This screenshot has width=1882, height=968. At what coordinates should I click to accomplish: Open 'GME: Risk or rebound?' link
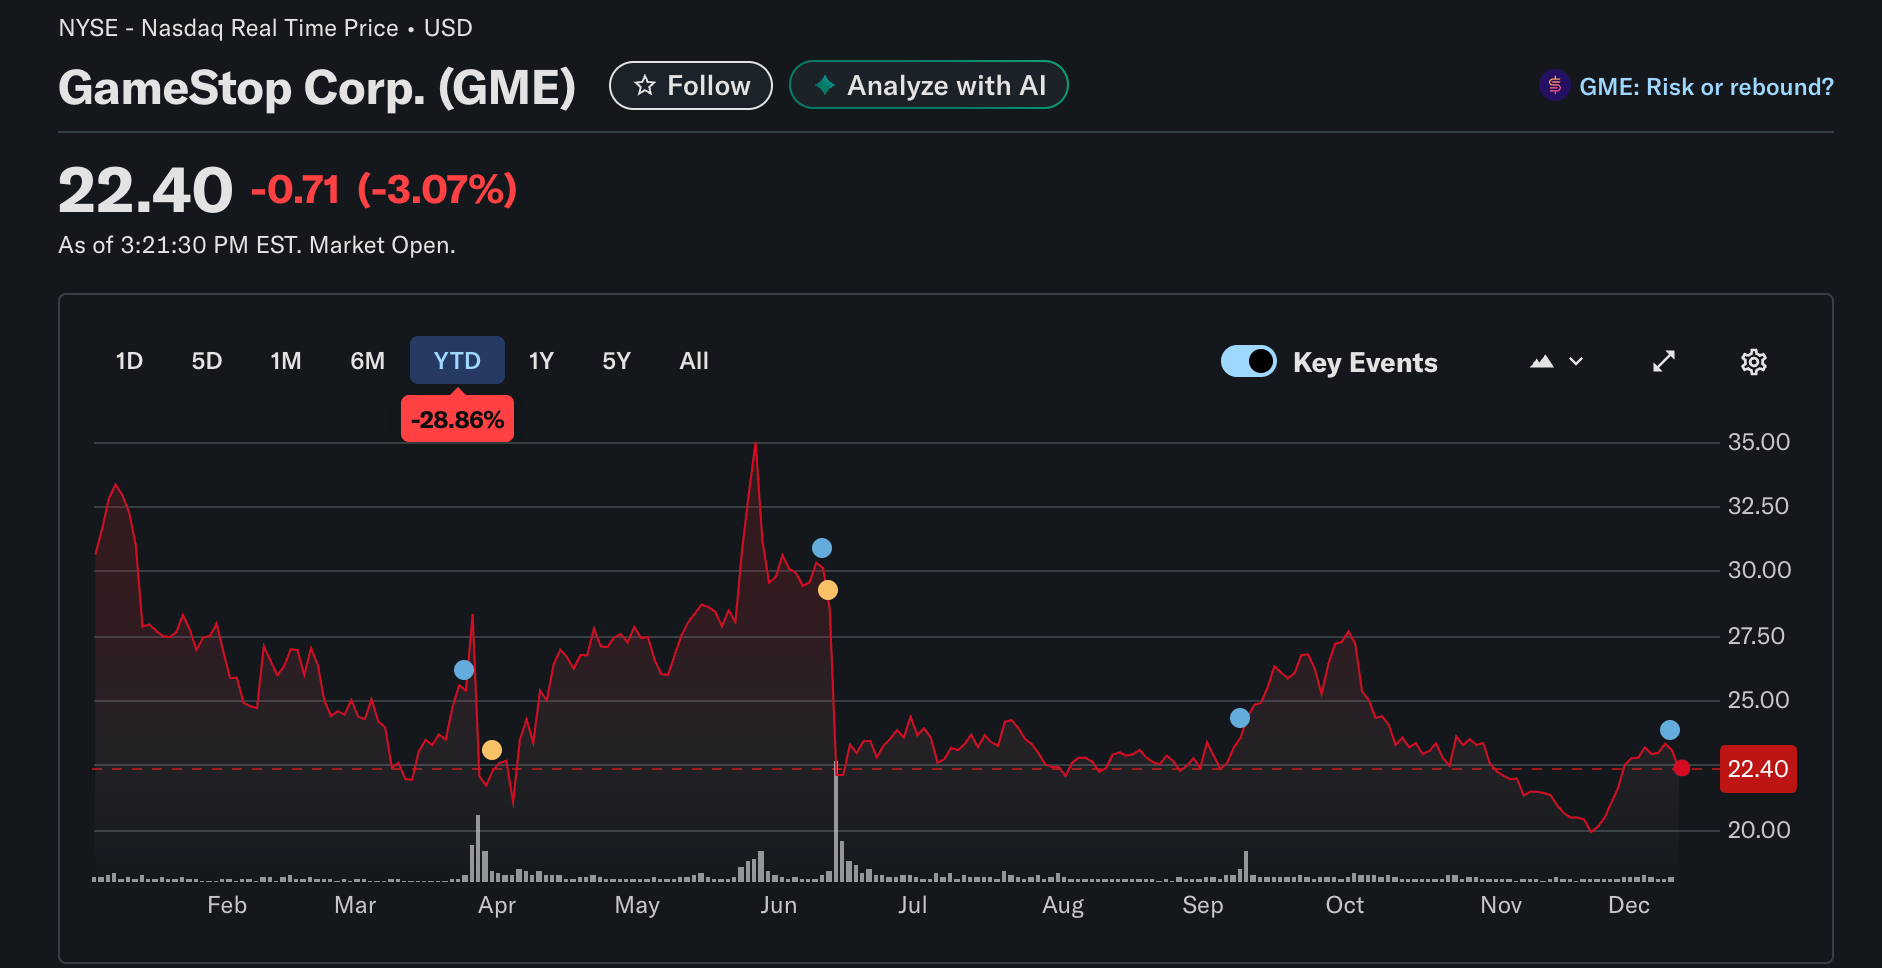tap(1705, 87)
